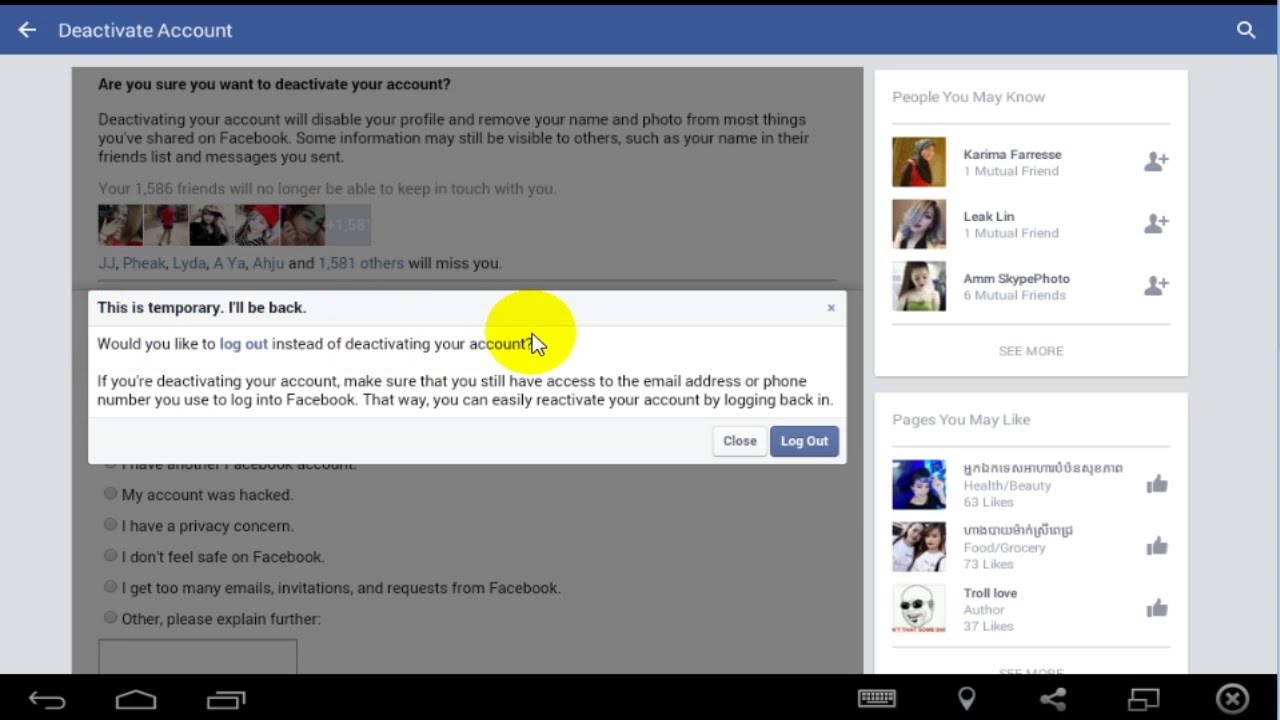Add Leak Lin as friend
Viewport: 1280px width, 720px height.
tap(1156, 223)
